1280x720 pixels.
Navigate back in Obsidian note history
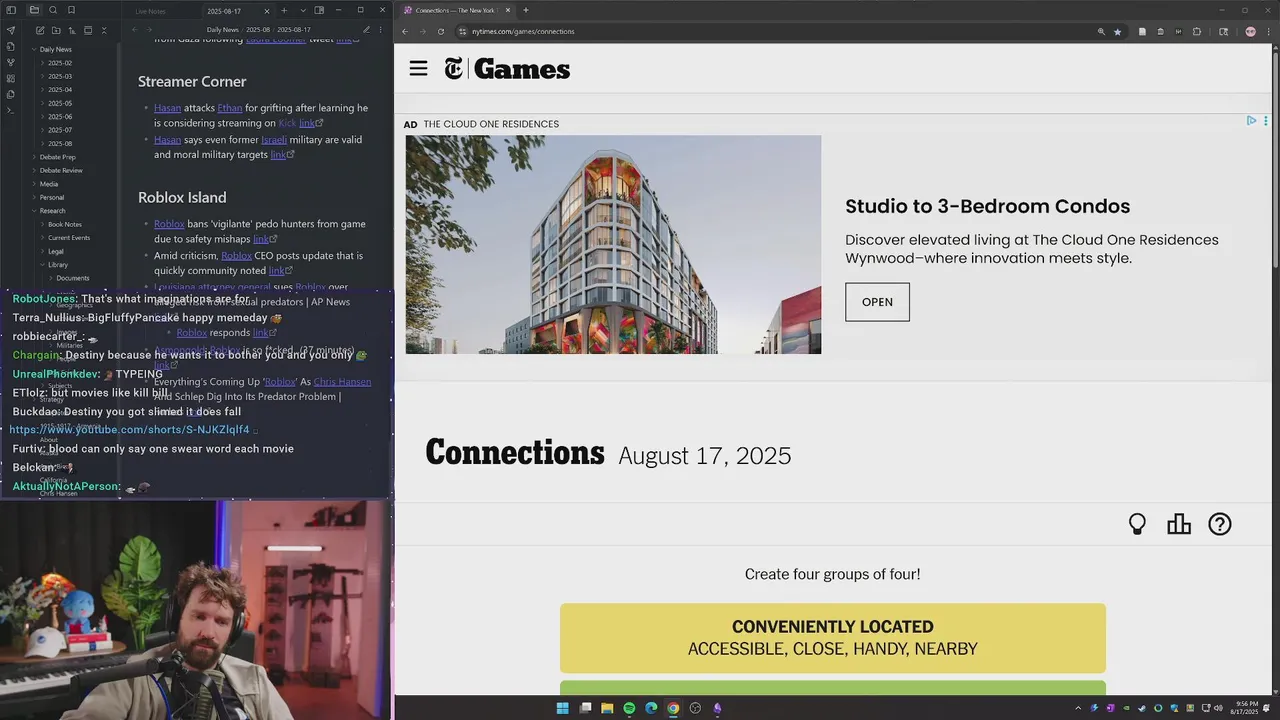tap(135, 30)
